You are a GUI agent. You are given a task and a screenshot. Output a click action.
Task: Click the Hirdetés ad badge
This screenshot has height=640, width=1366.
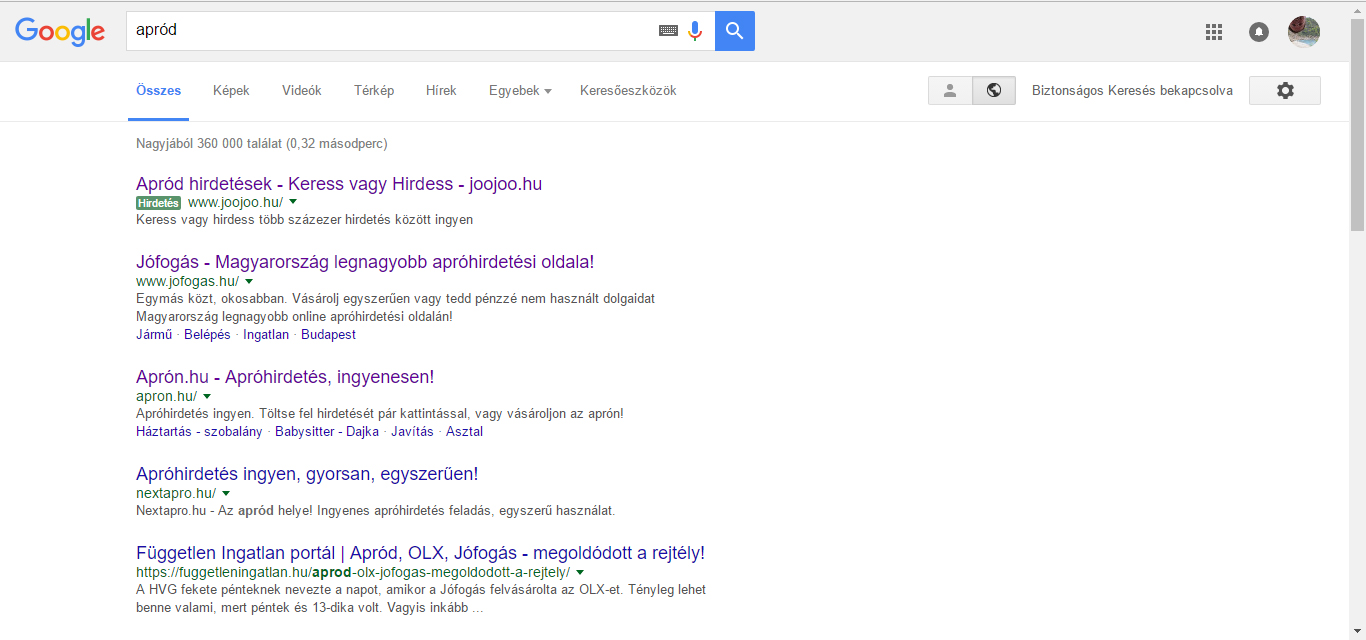pyautogui.click(x=159, y=203)
